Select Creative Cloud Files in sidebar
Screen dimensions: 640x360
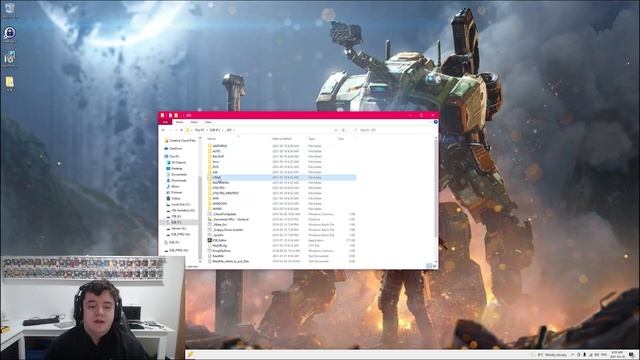pyautogui.click(x=180, y=140)
